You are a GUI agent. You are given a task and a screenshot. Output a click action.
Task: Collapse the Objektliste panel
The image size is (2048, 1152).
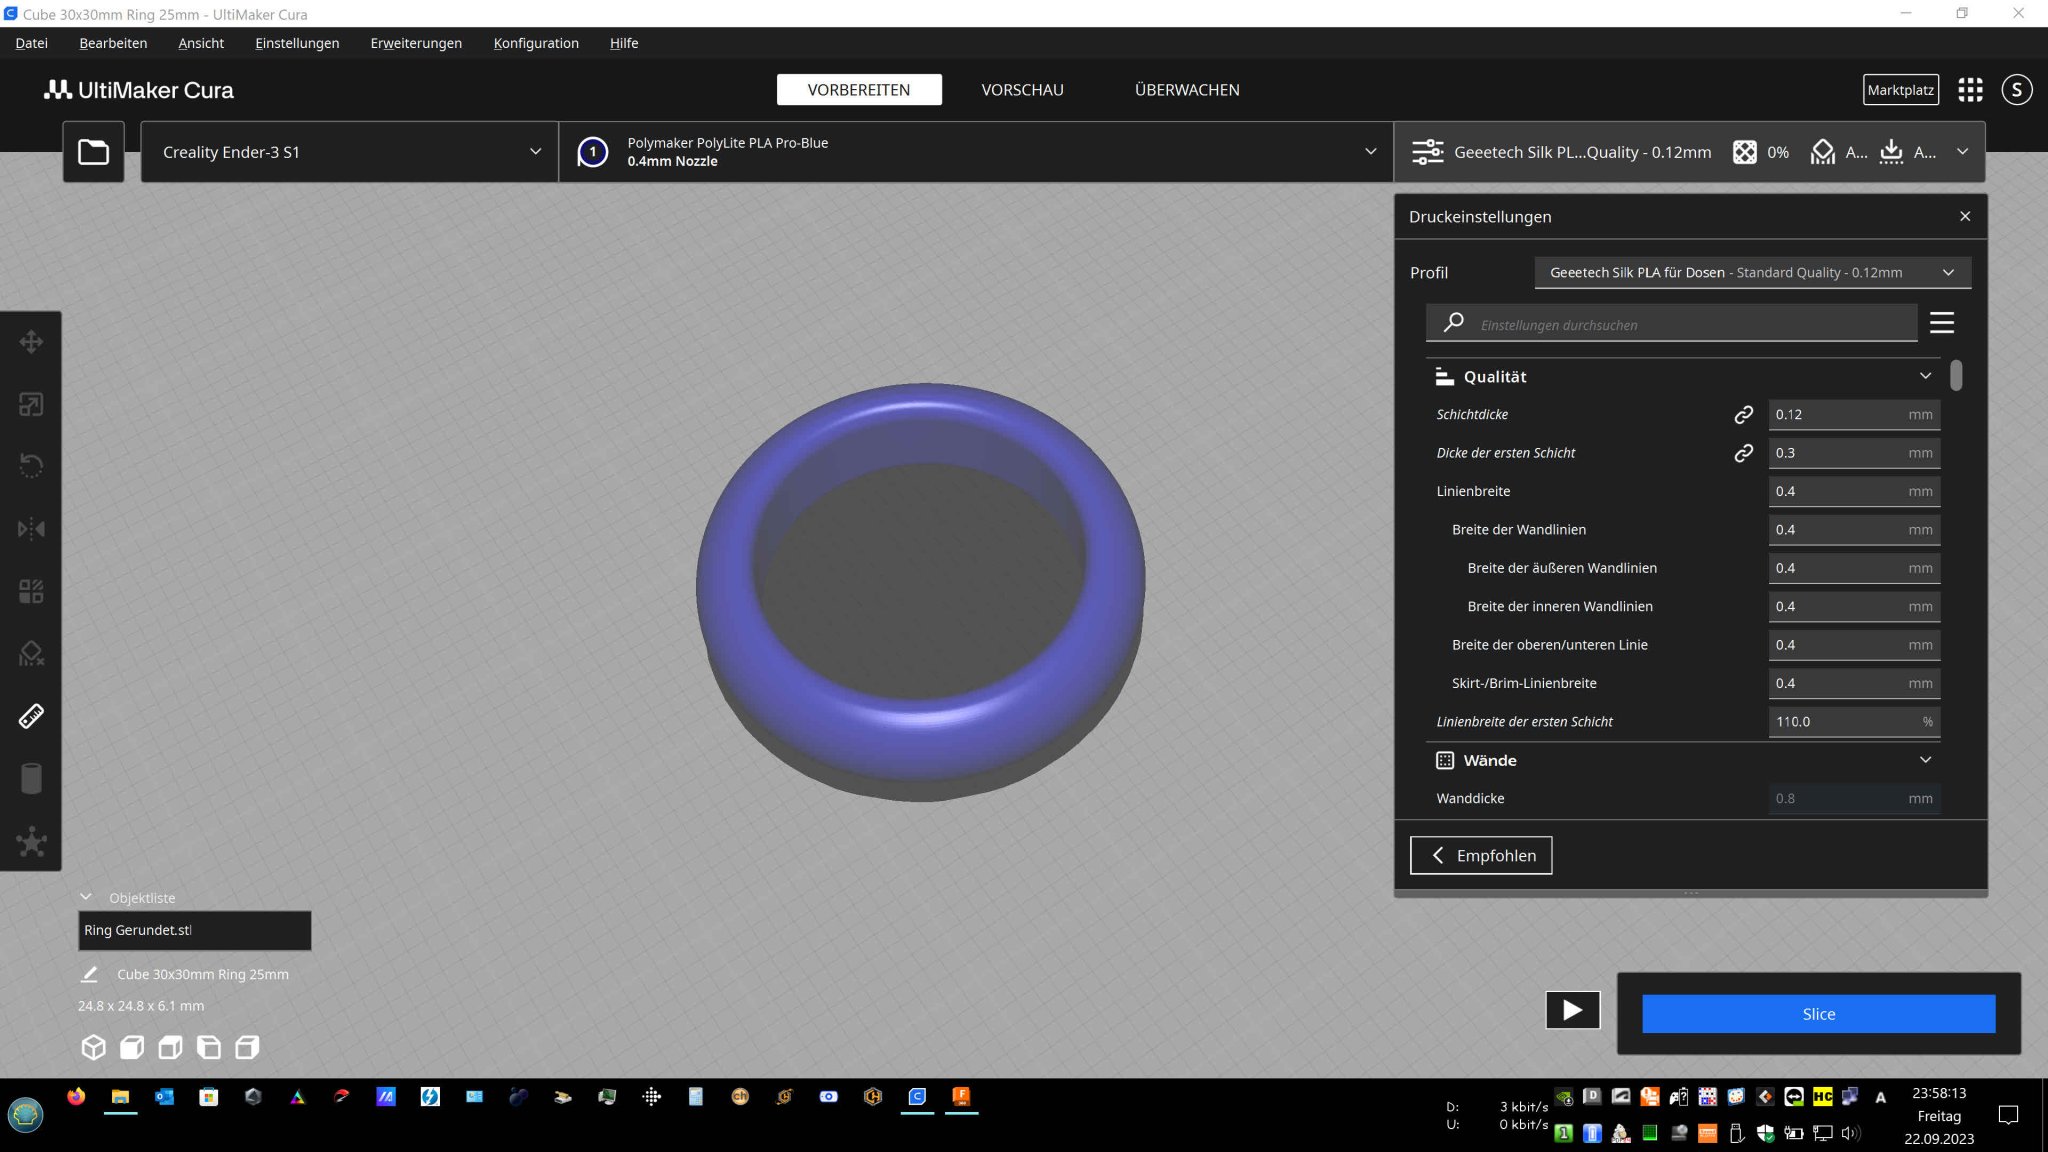pos(86,897)
